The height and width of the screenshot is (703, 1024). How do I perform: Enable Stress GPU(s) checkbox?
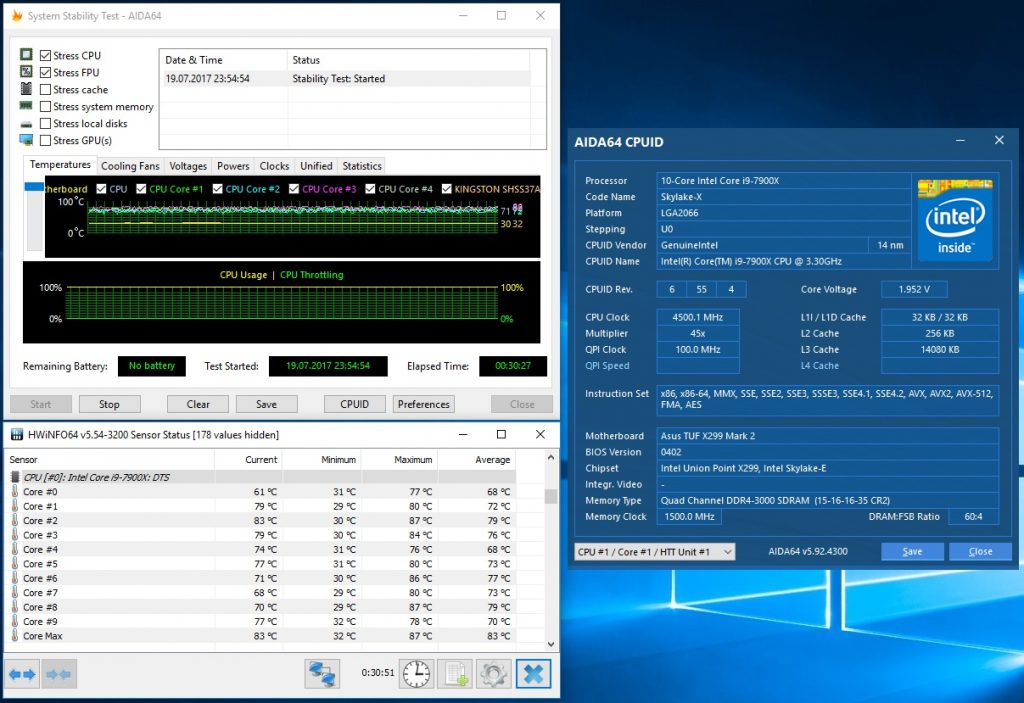tap(46, 140)
